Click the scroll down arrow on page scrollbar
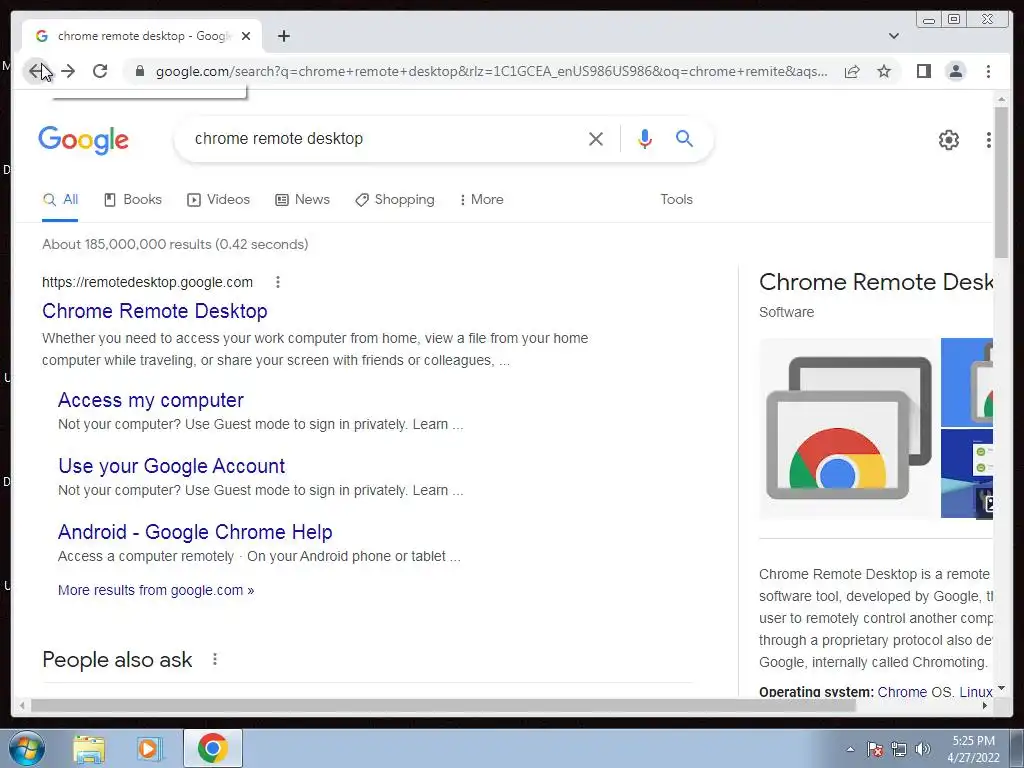The width and height of the screenshot is (1024, 768). pyautogui.click(x=1002, y=688)
